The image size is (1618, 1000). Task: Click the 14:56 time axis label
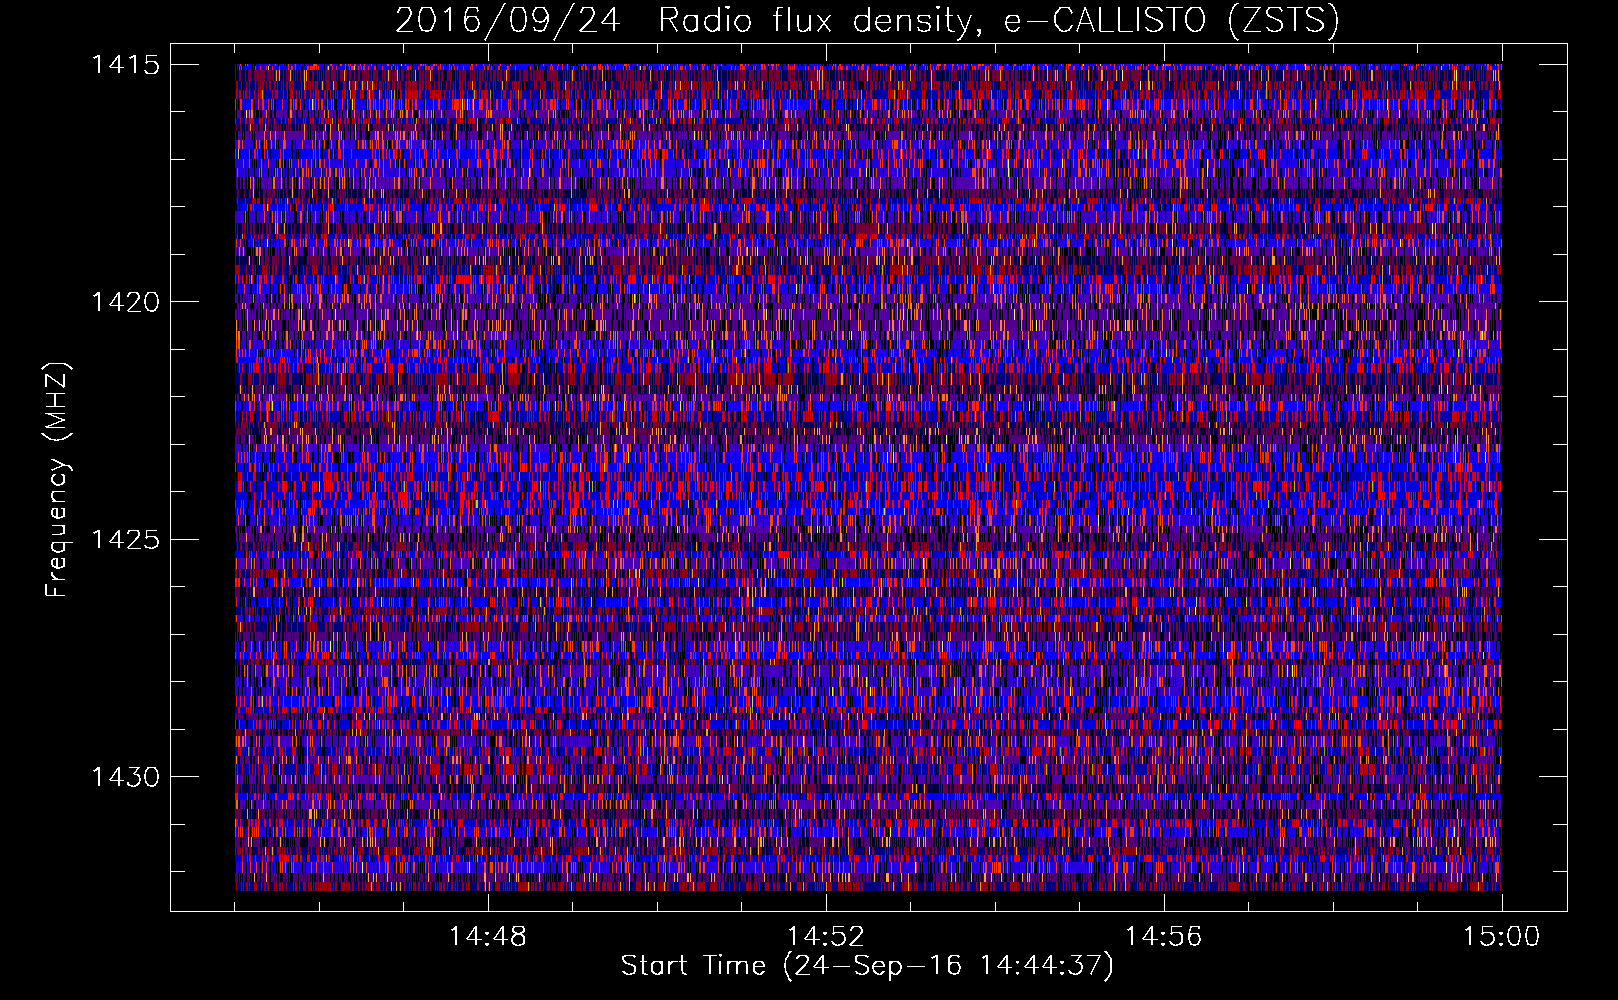coord(1163,937)
